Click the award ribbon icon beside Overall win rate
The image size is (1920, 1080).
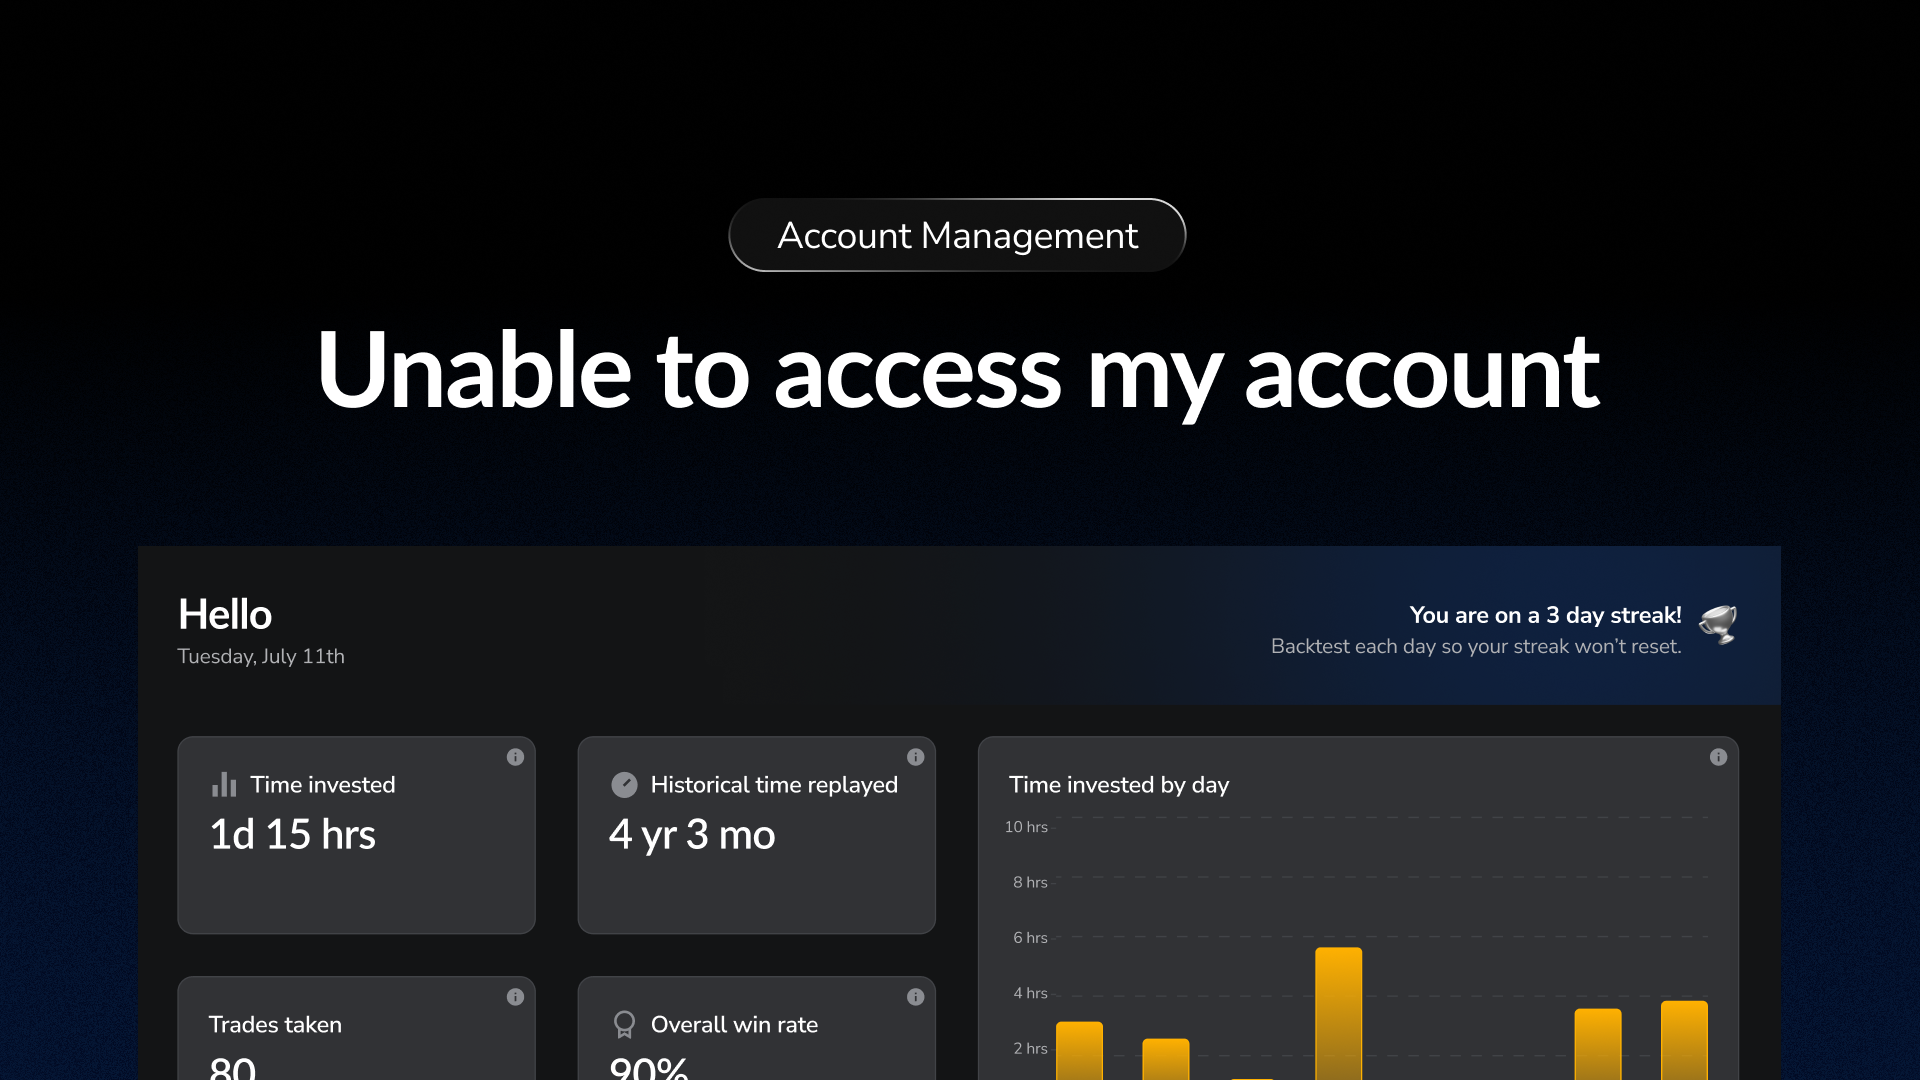click(624, 1024)
